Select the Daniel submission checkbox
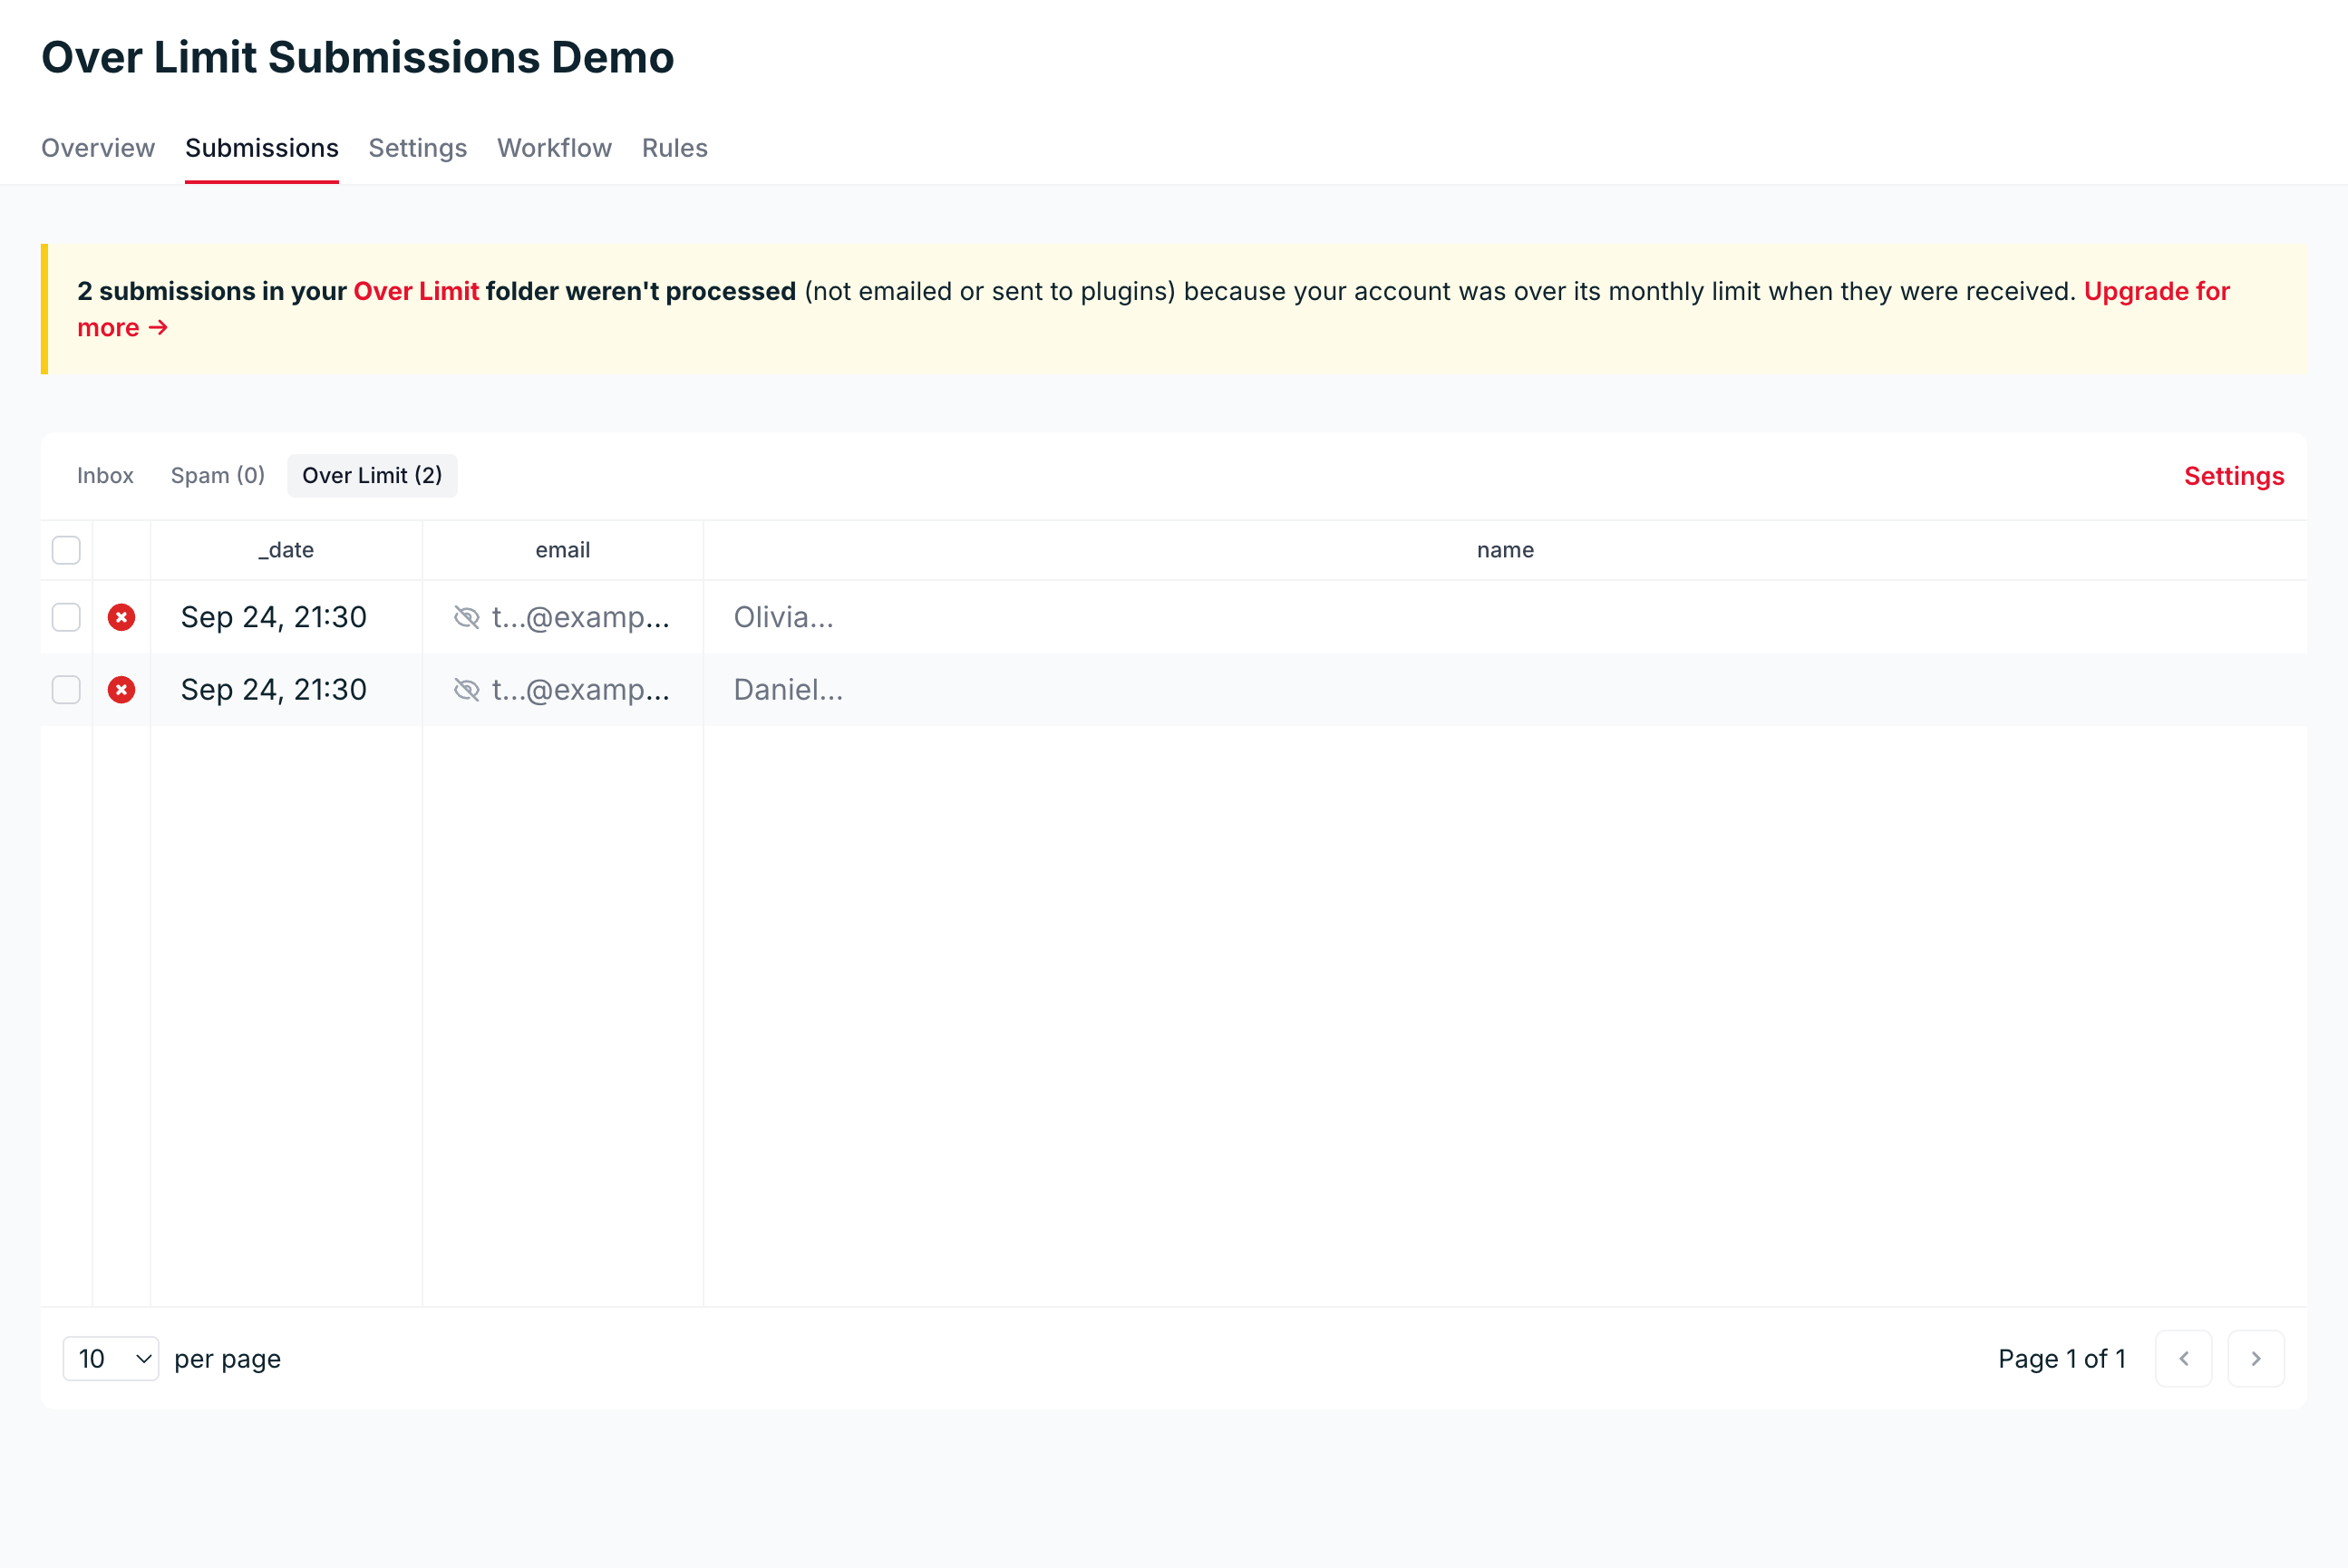 click(66, 690)
